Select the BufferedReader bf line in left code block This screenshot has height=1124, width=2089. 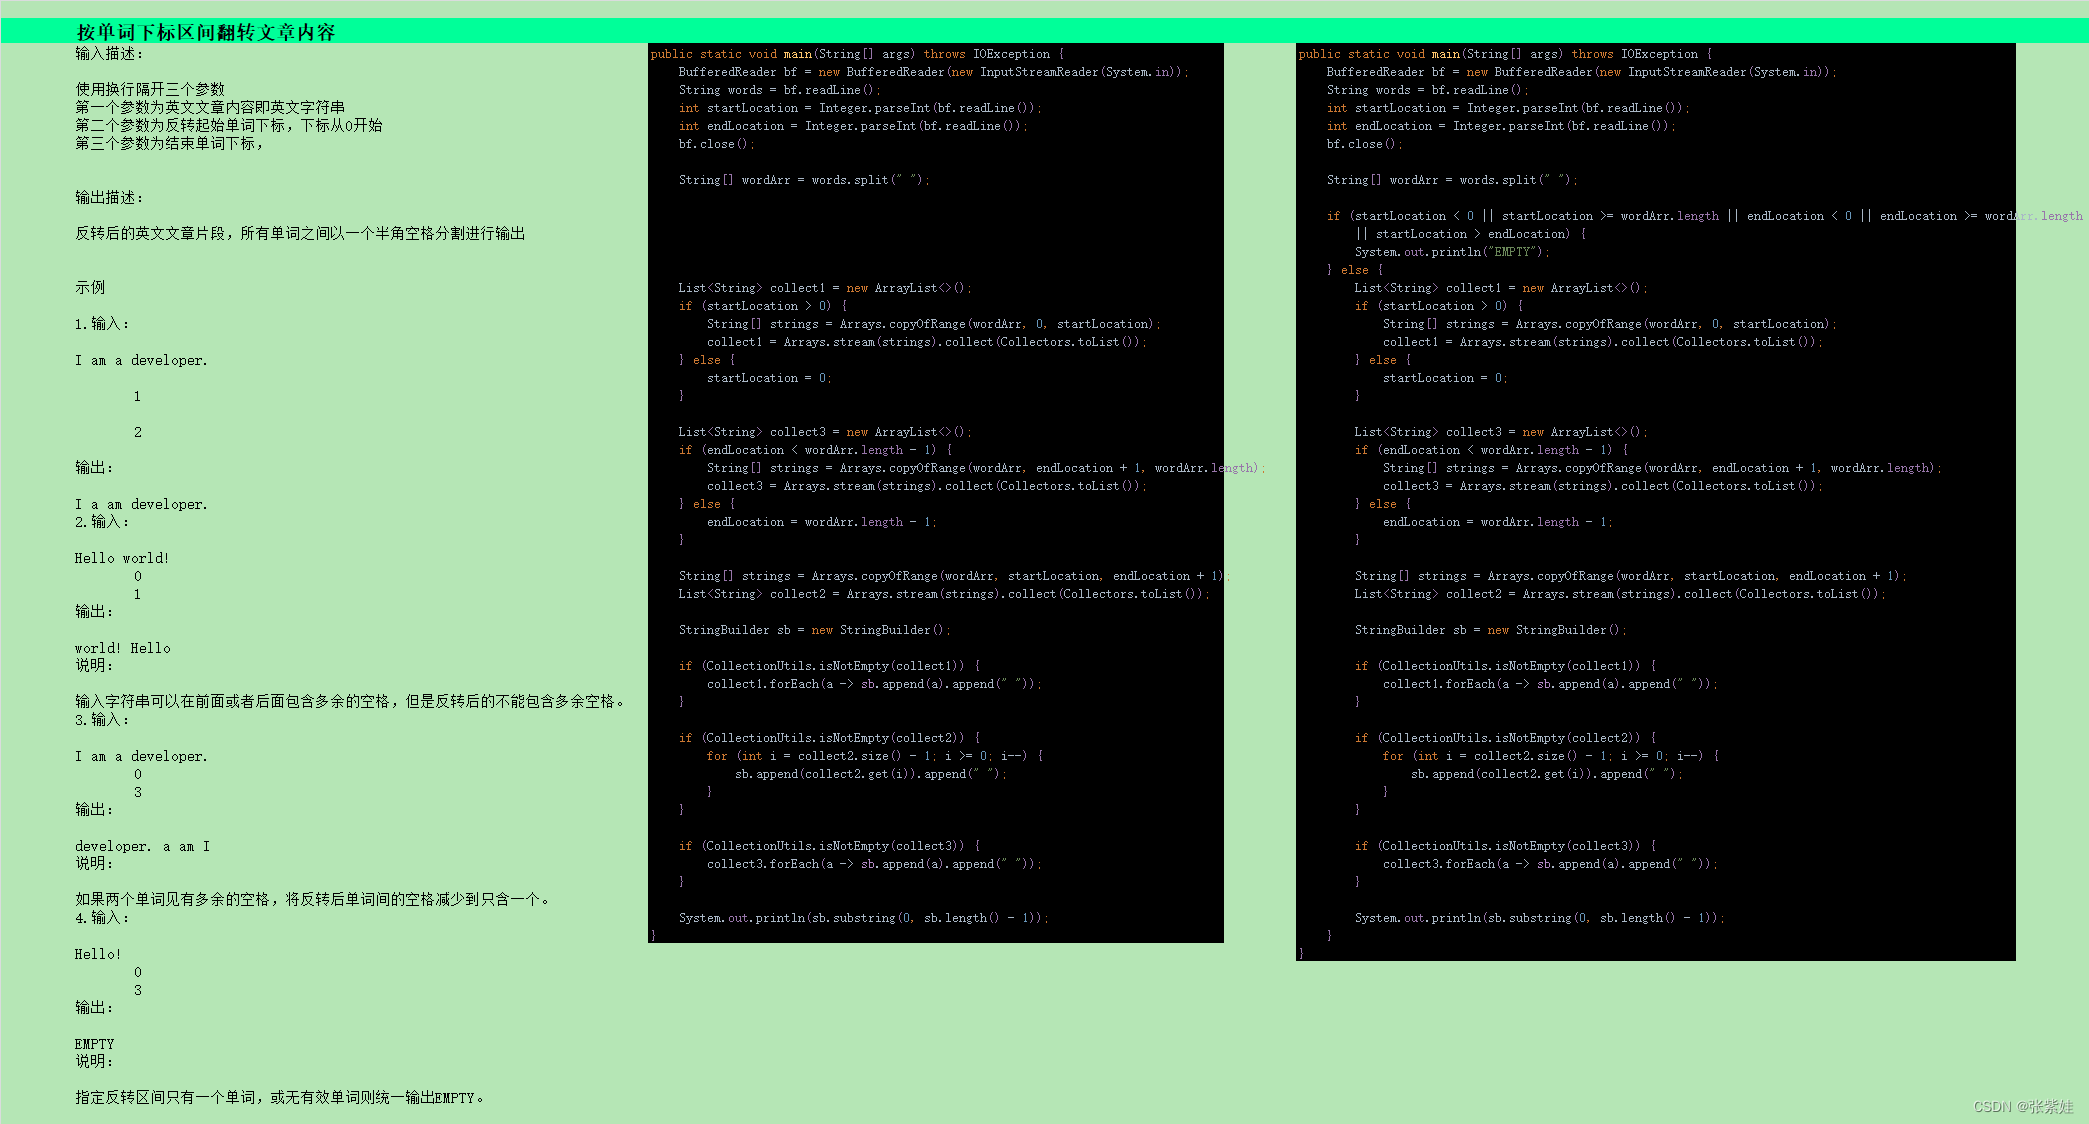934,72
